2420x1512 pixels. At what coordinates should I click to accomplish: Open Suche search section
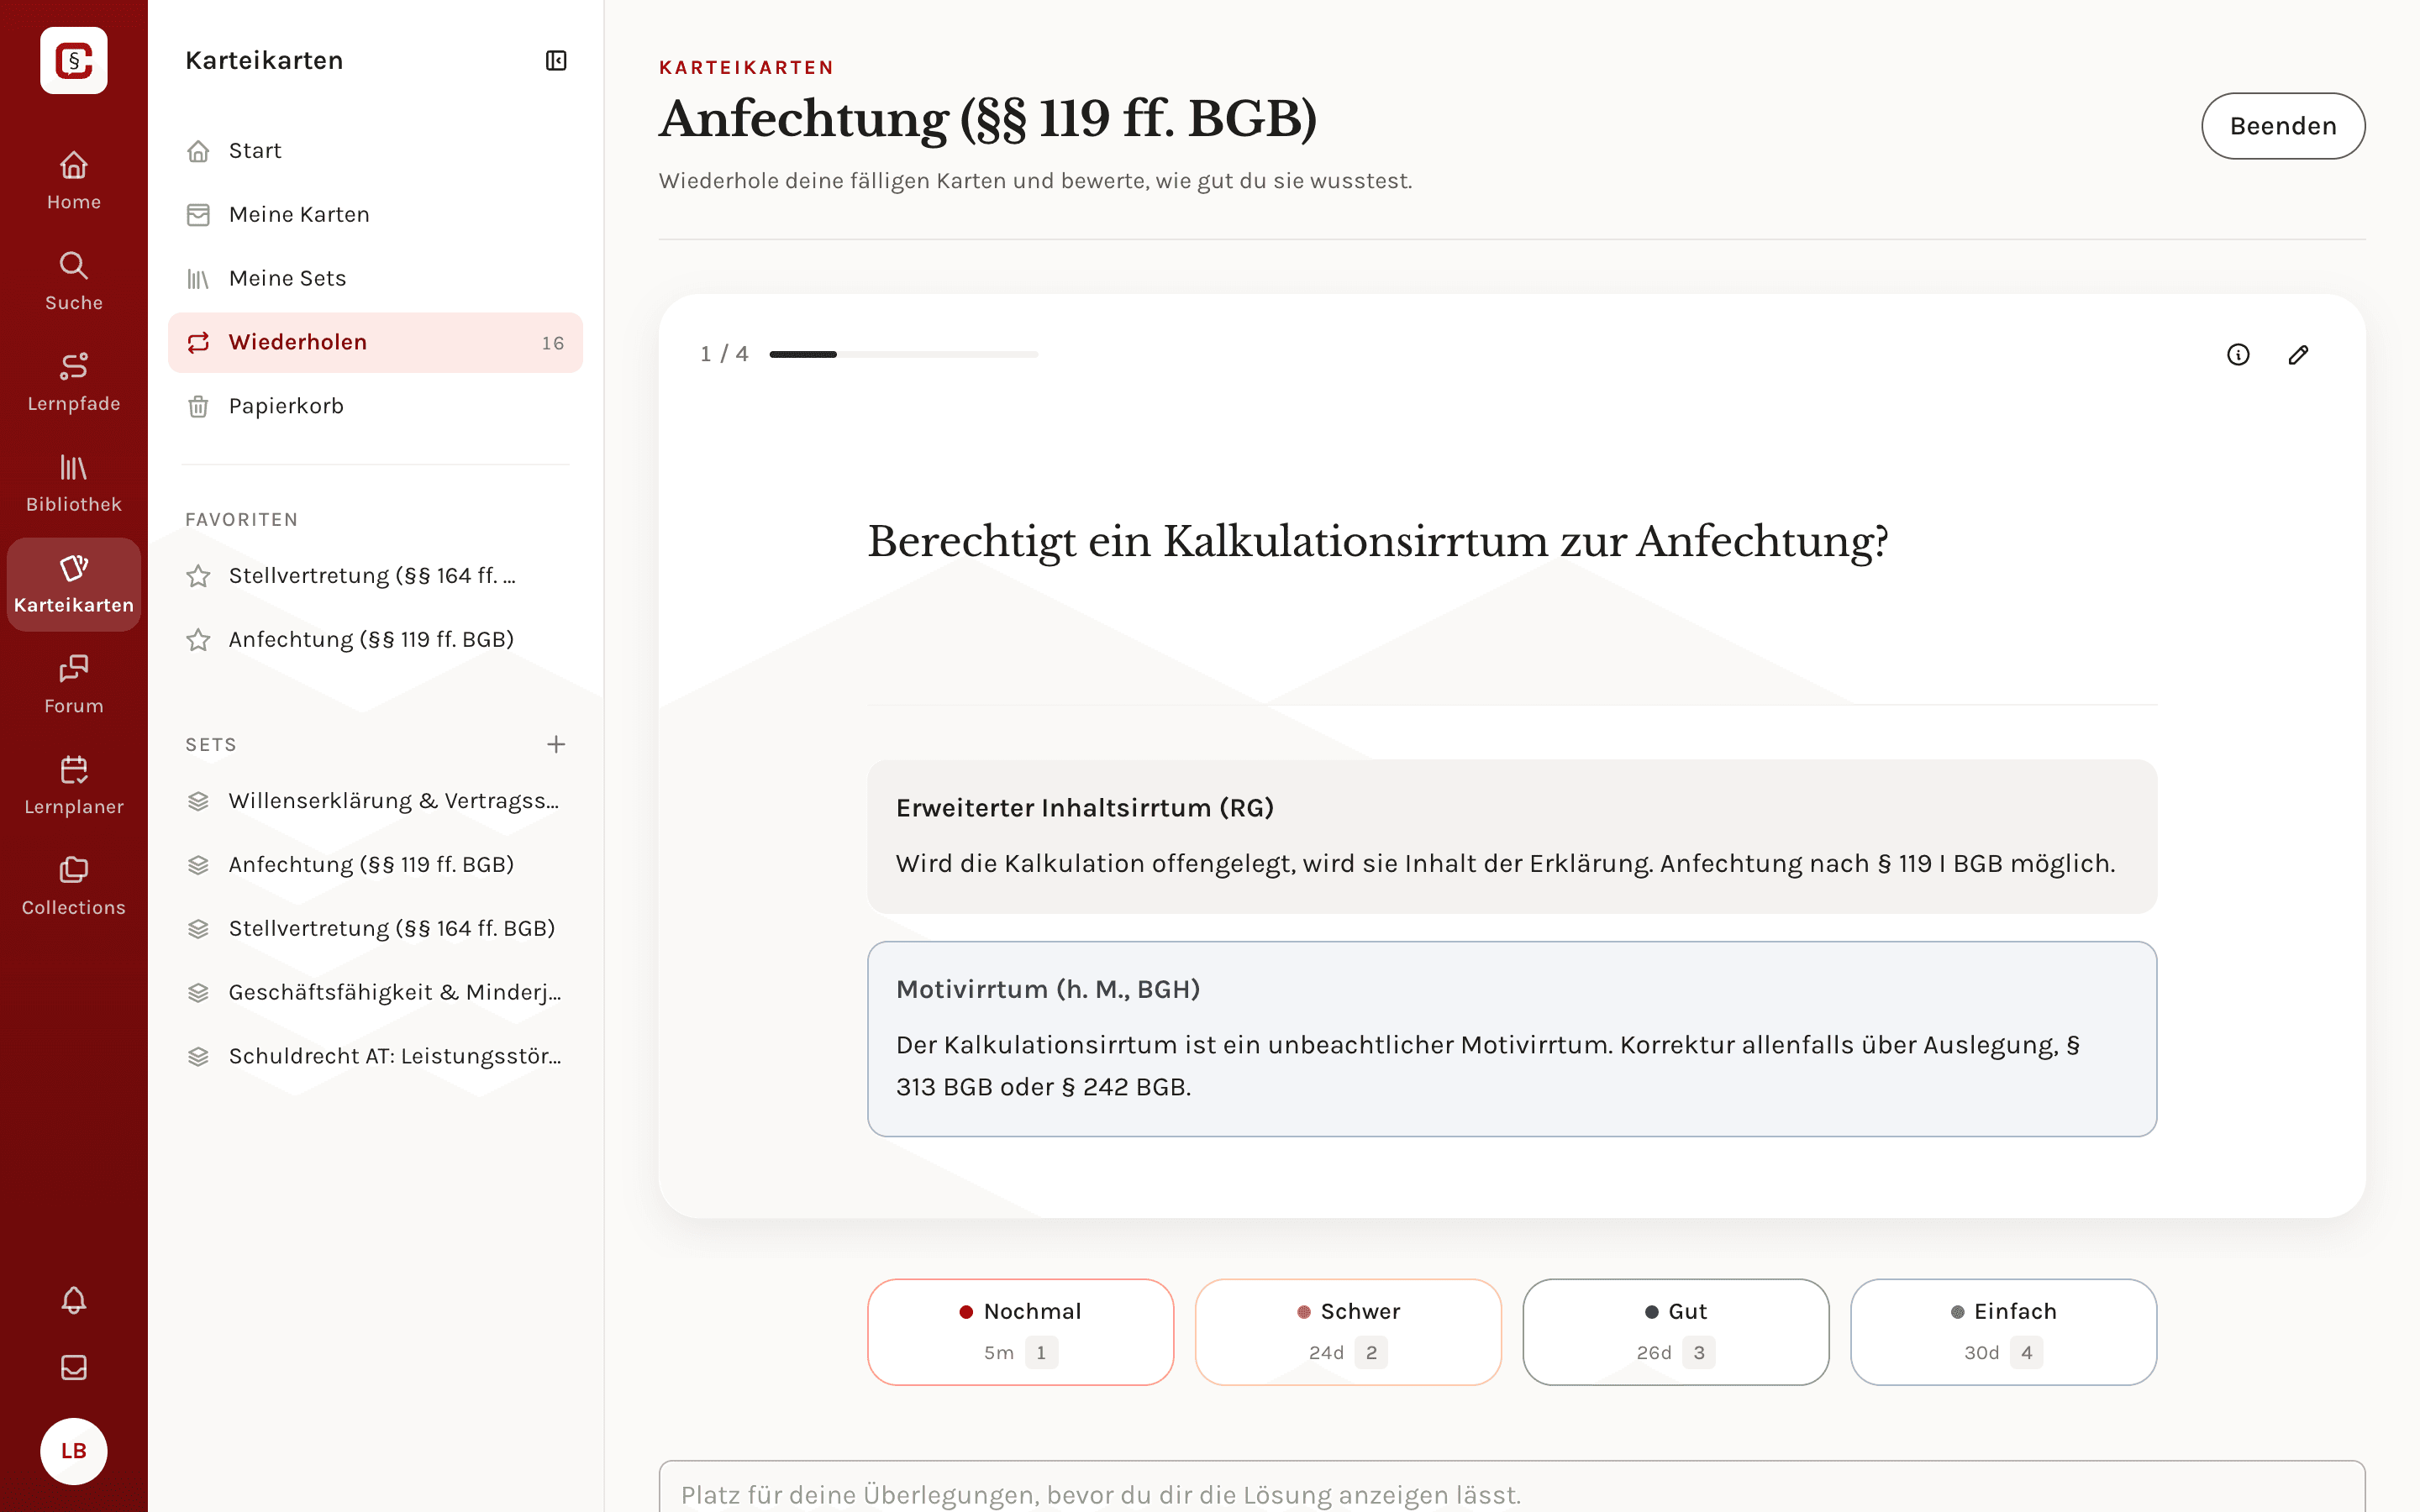click(x=74, y=281)
